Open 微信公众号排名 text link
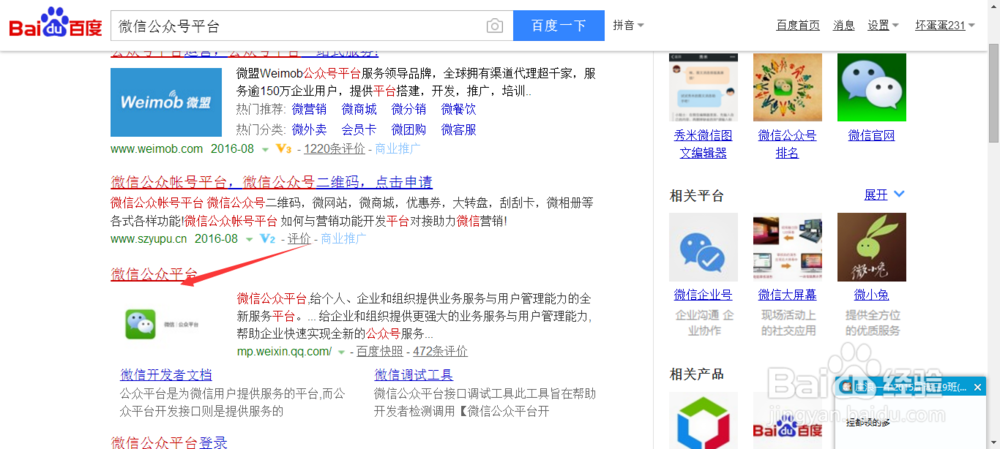 pos(788,144)
